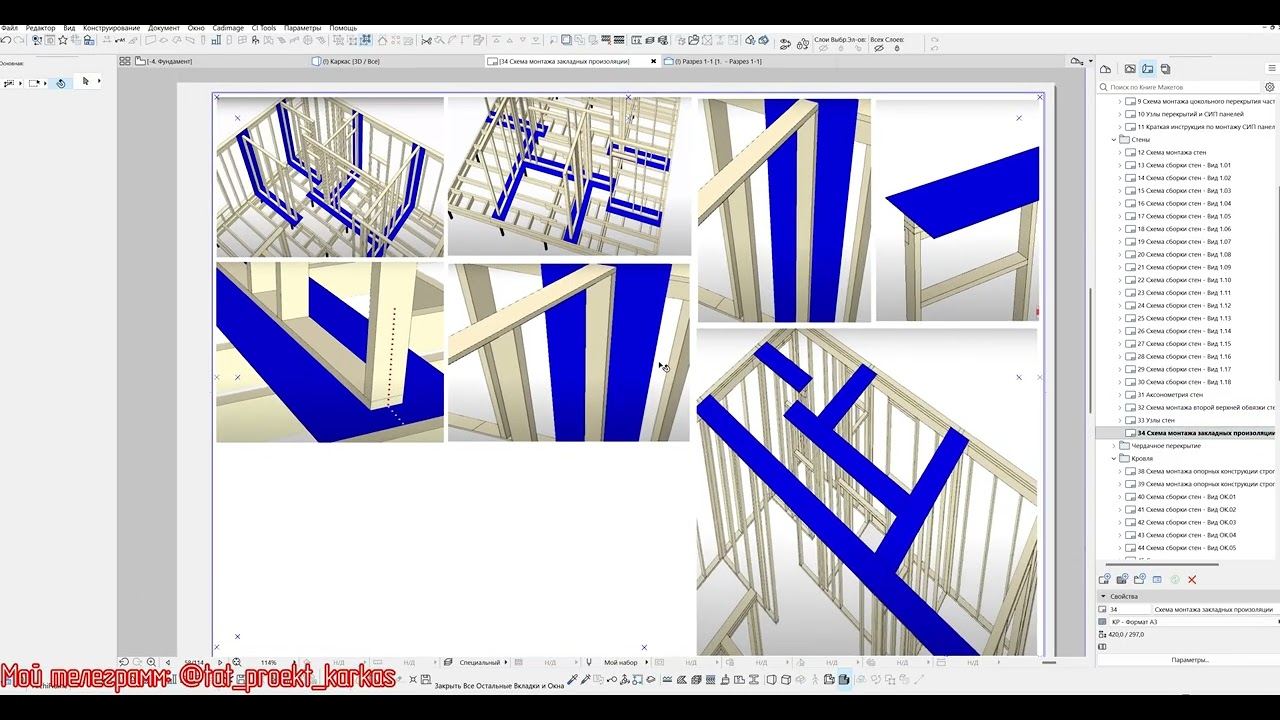Click the New Layout icon in Navigator

(x=1104, y=579)
